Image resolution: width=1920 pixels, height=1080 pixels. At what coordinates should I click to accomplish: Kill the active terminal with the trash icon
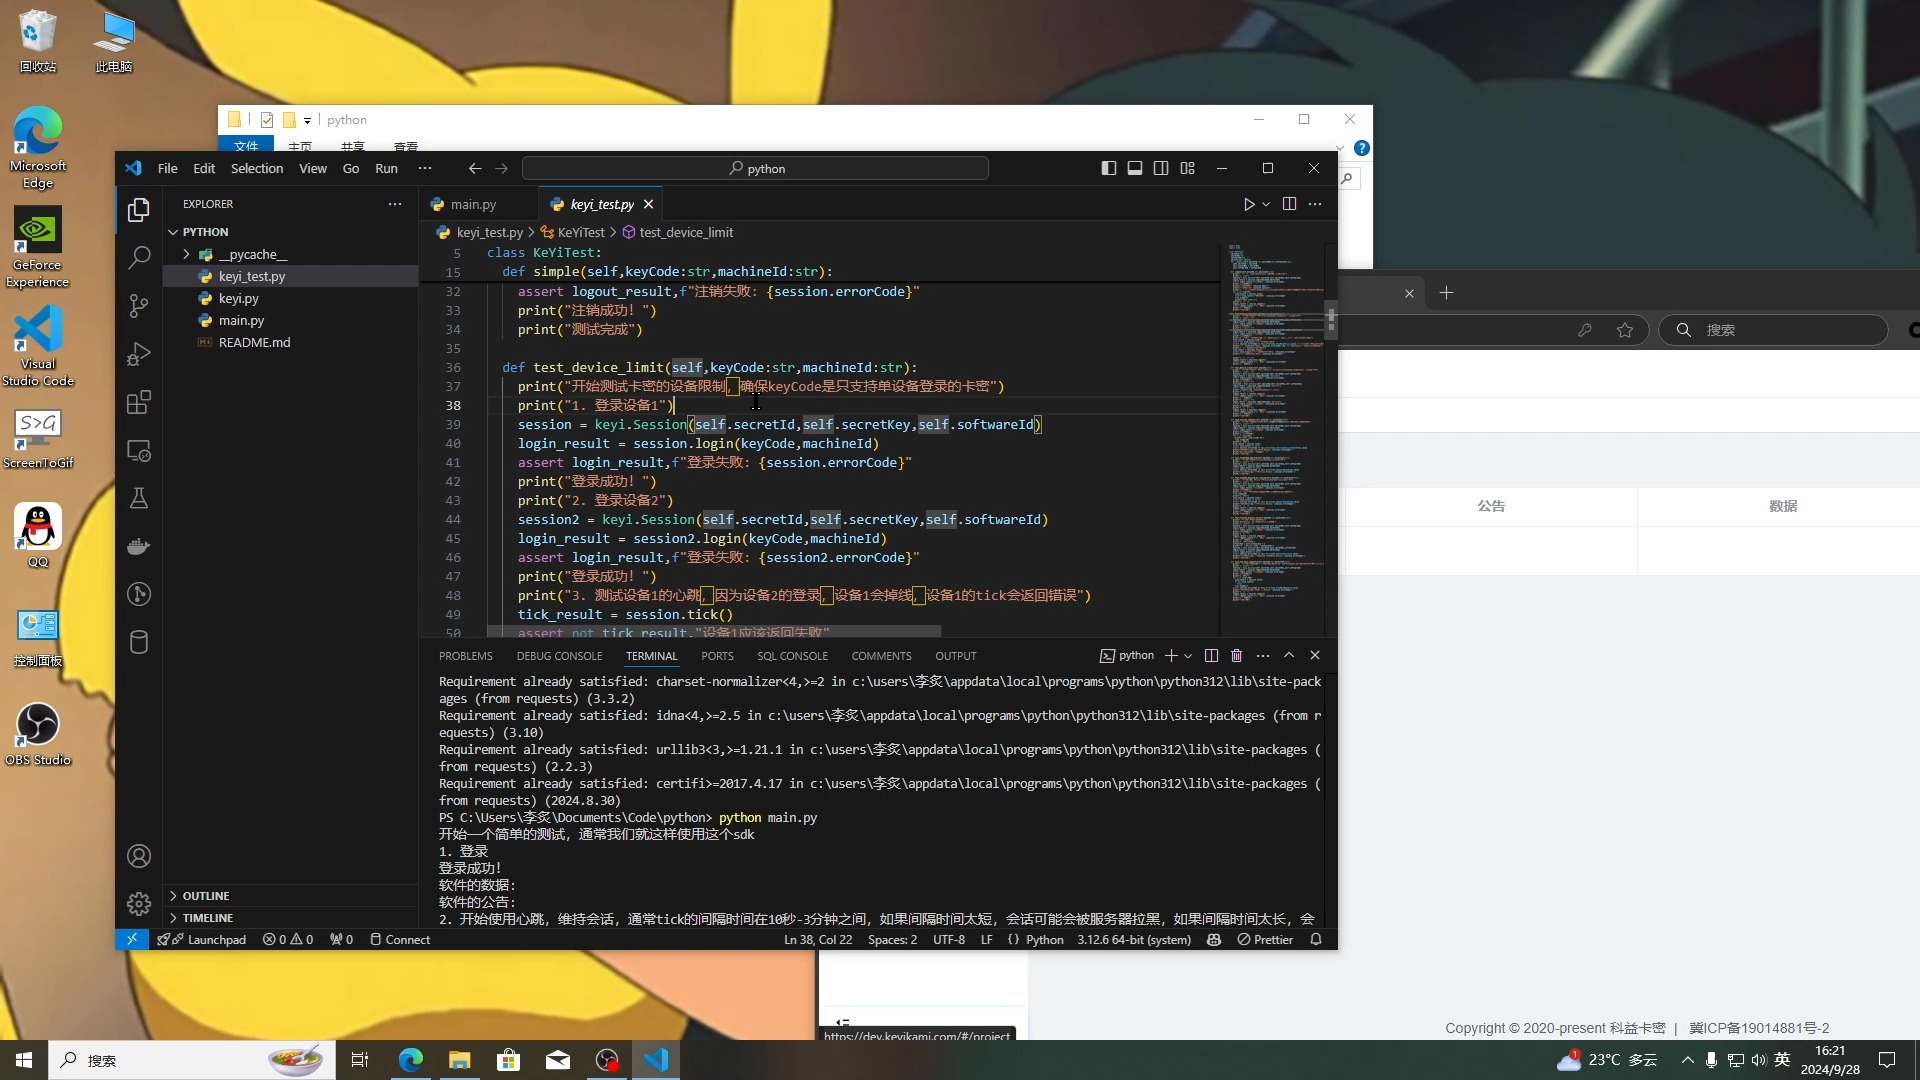click(1236, 655)
